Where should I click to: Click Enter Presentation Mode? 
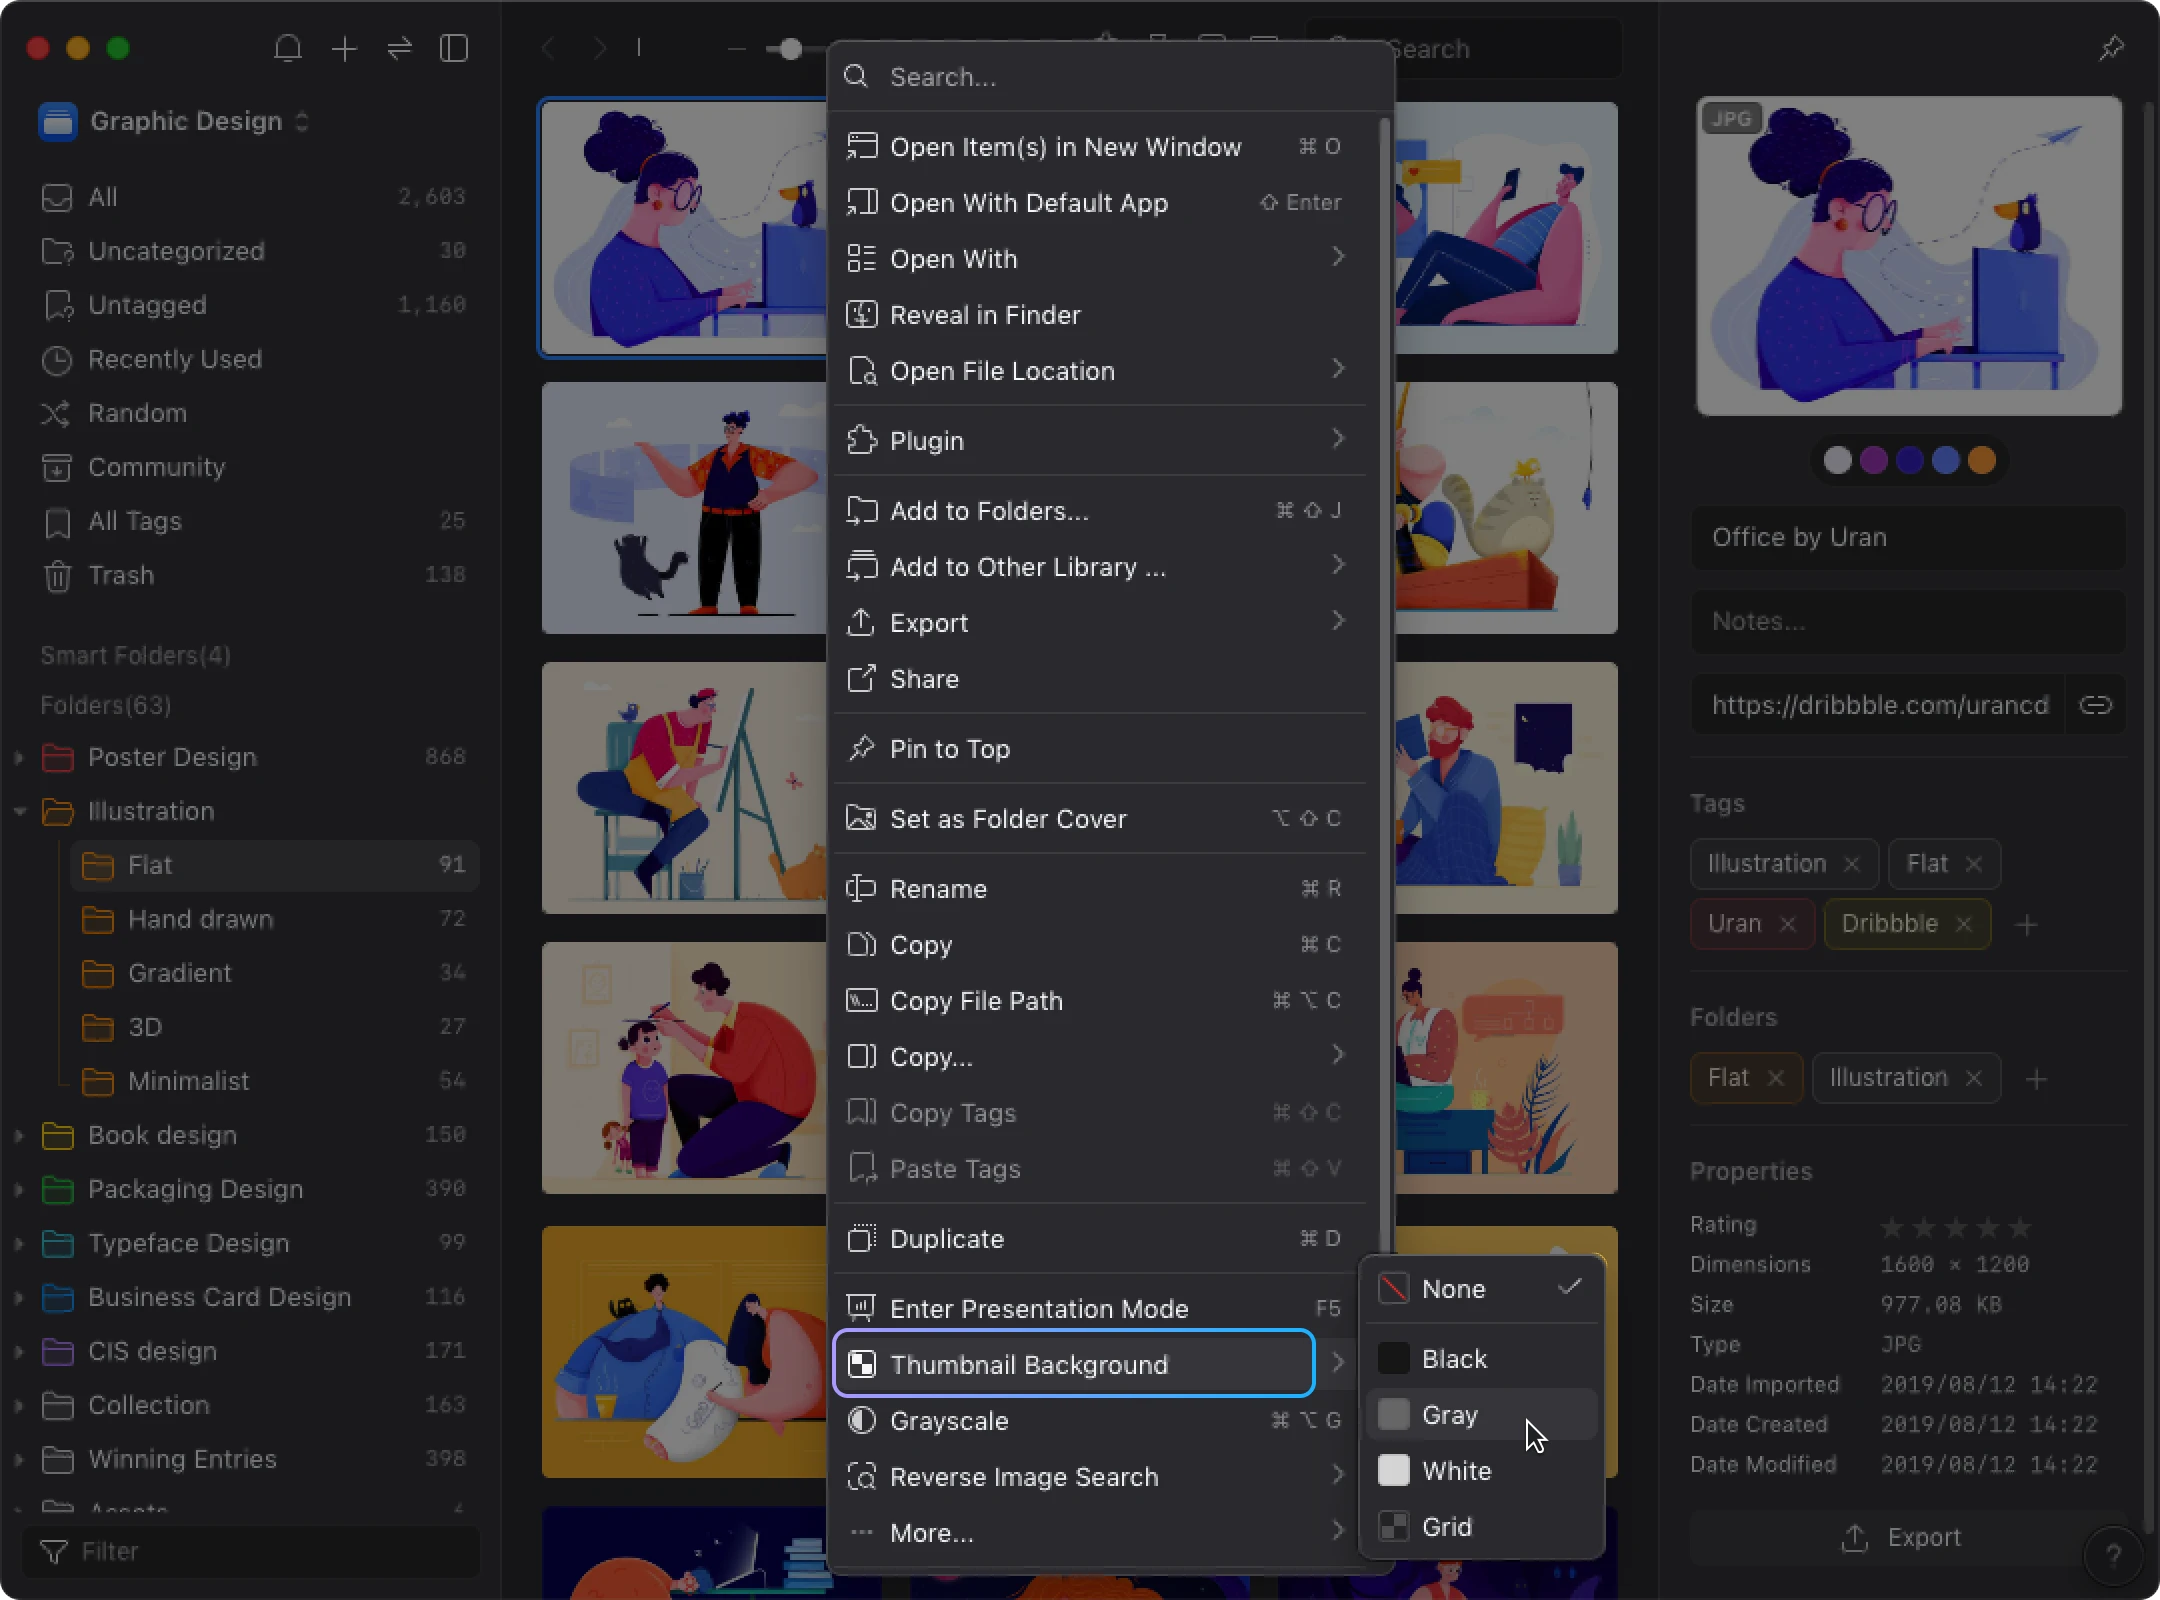(1099, 1309)
